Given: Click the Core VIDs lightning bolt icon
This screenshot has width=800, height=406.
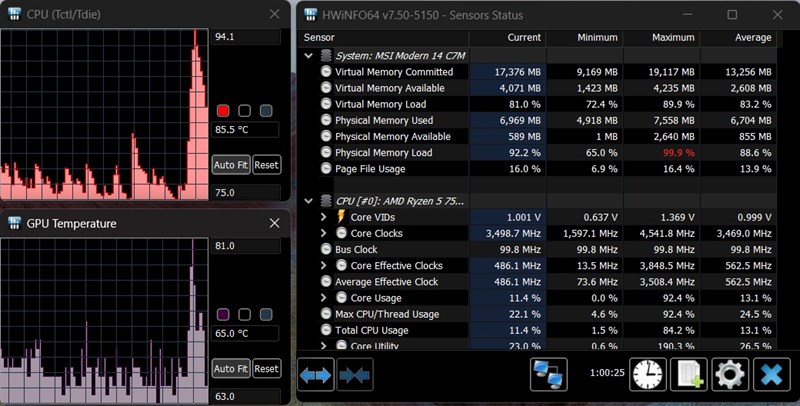Looking at the screenshot, I should (x=341, y=217).
